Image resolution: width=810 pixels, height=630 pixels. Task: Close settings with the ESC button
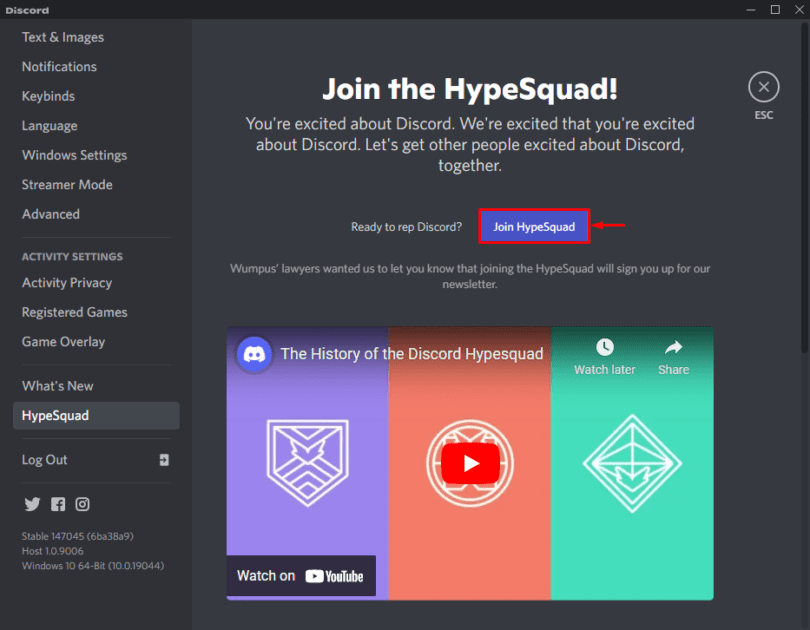[x=763, y=86]
